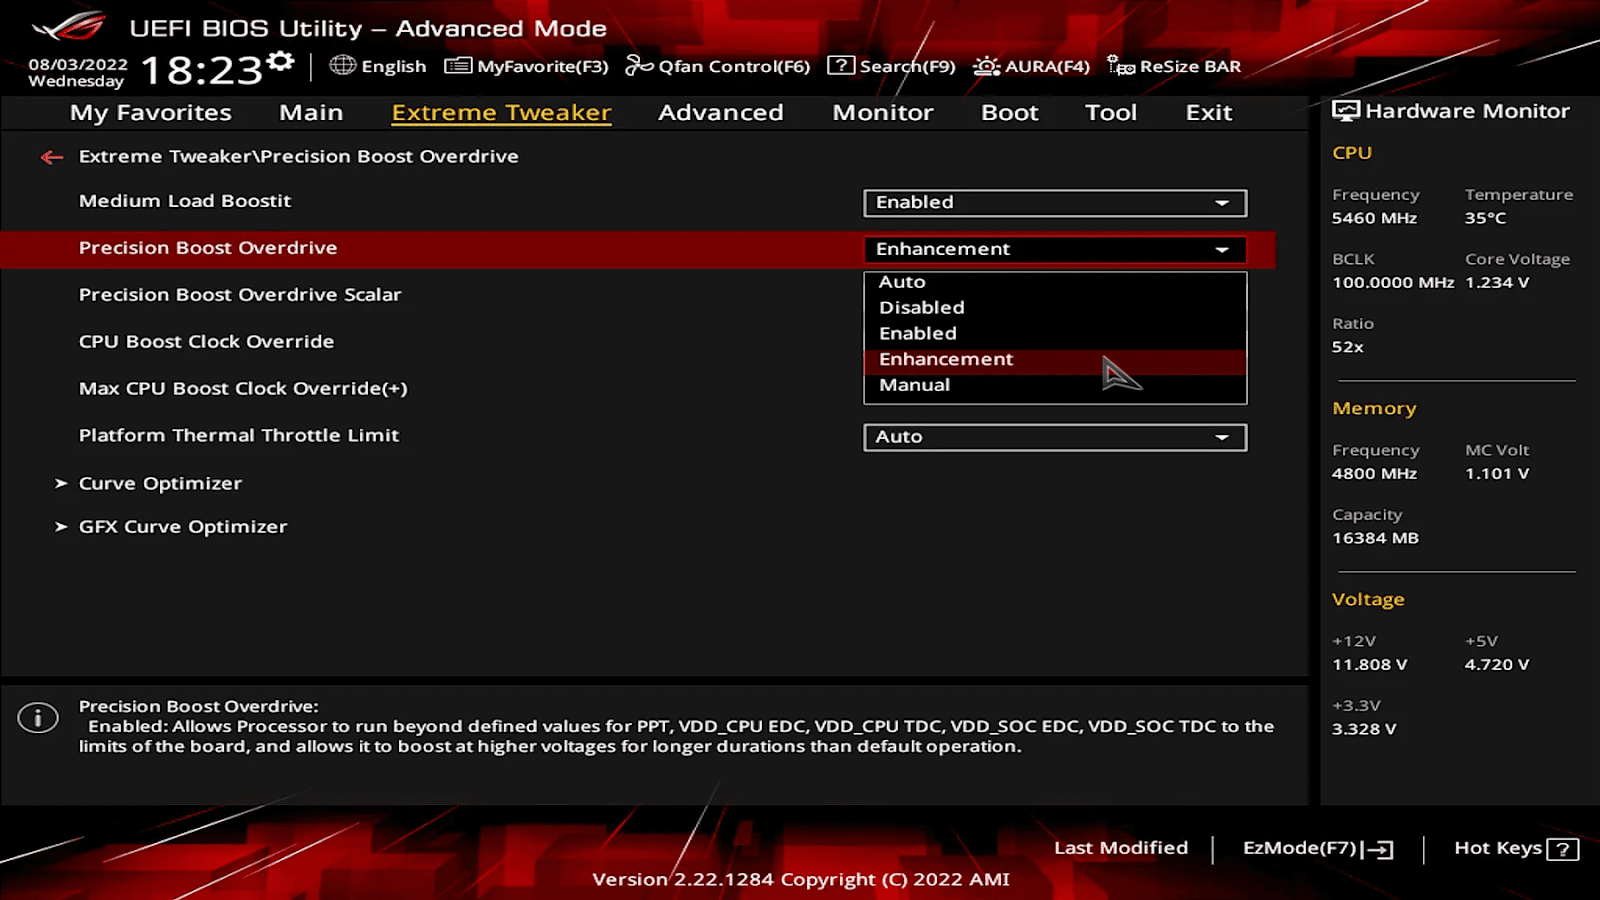Click the capacity 16384 MB value
The width and height of the screenshot is (1600, 900).
tap(1375, 538)
